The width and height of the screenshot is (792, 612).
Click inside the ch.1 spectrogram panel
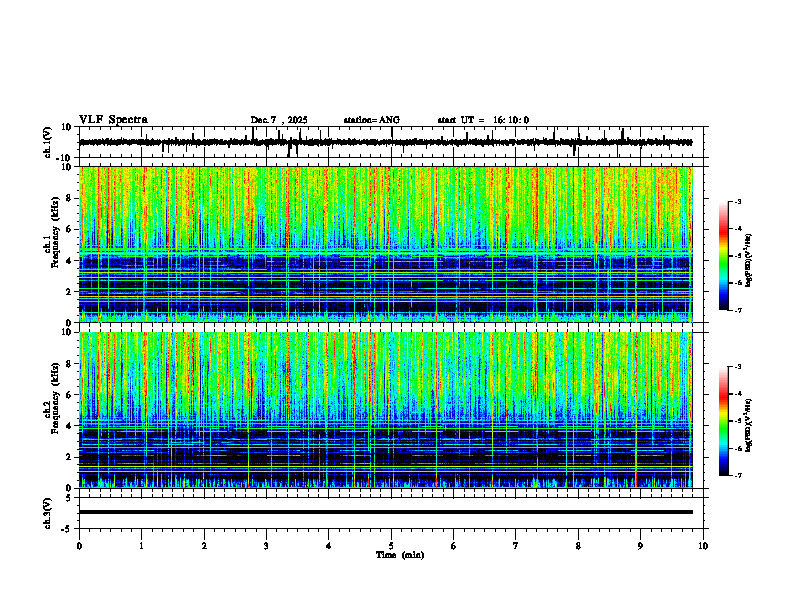click(385, 244)
